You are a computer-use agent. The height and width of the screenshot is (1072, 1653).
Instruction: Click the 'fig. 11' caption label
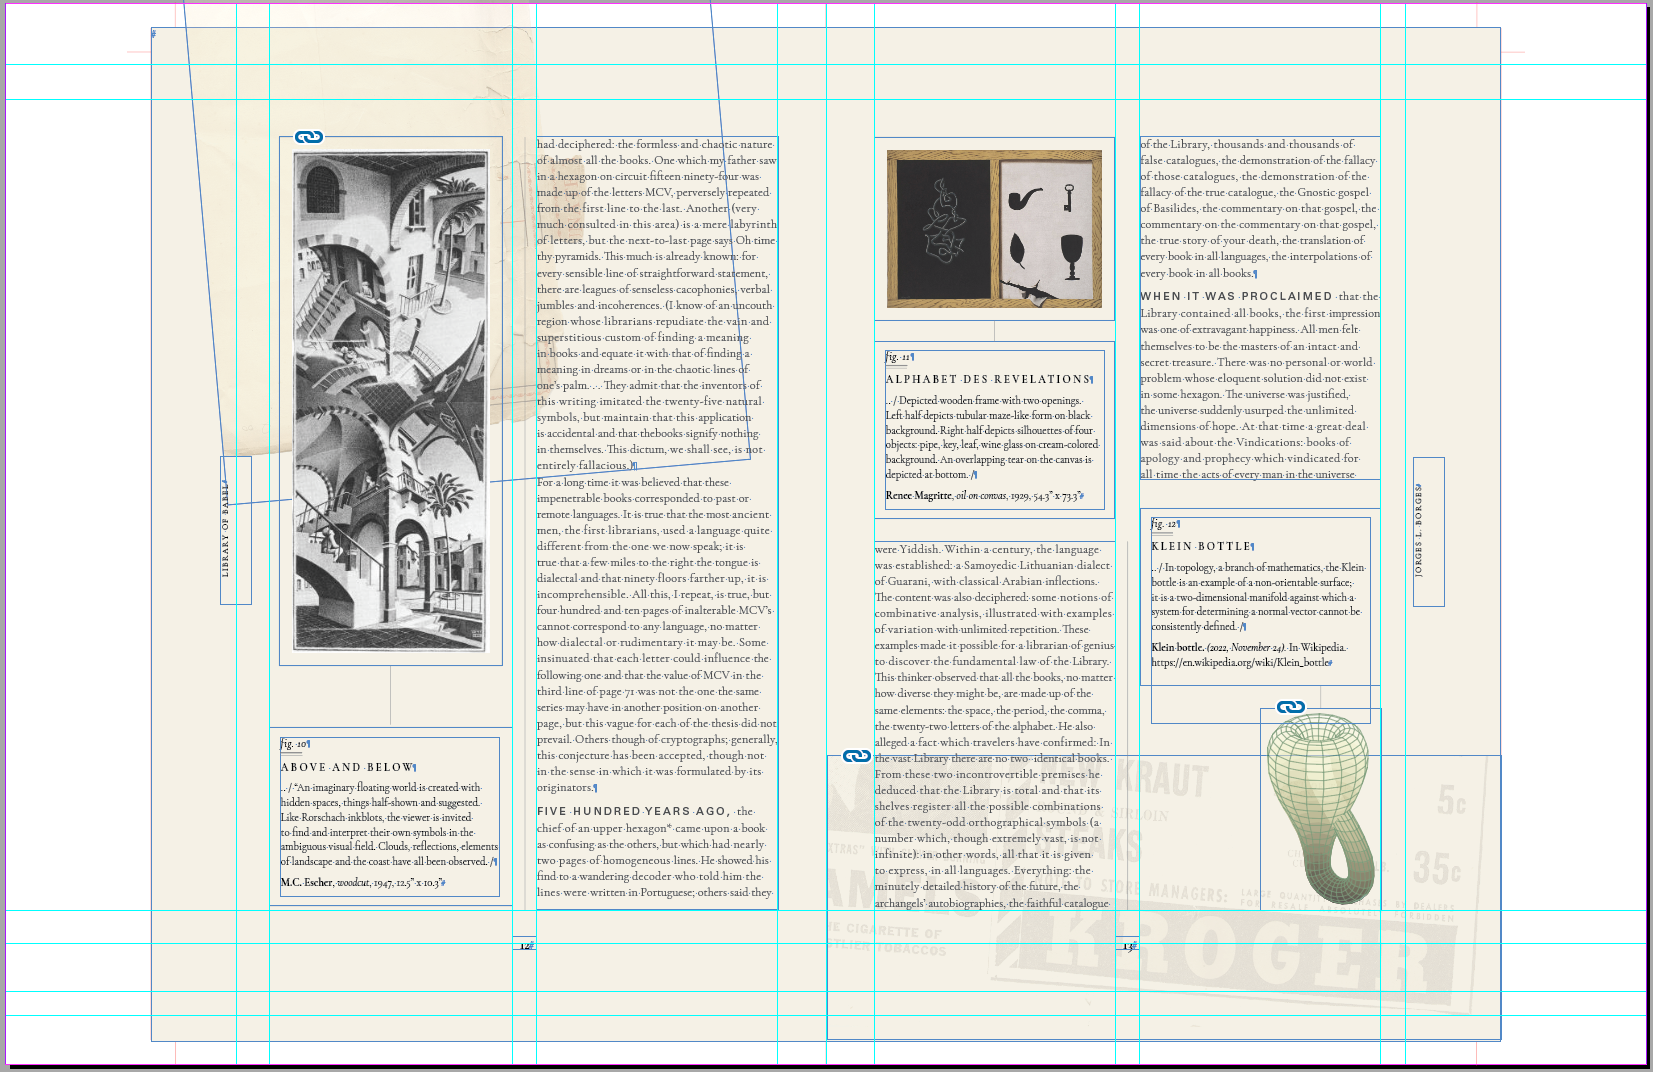[x=899, y=357]
